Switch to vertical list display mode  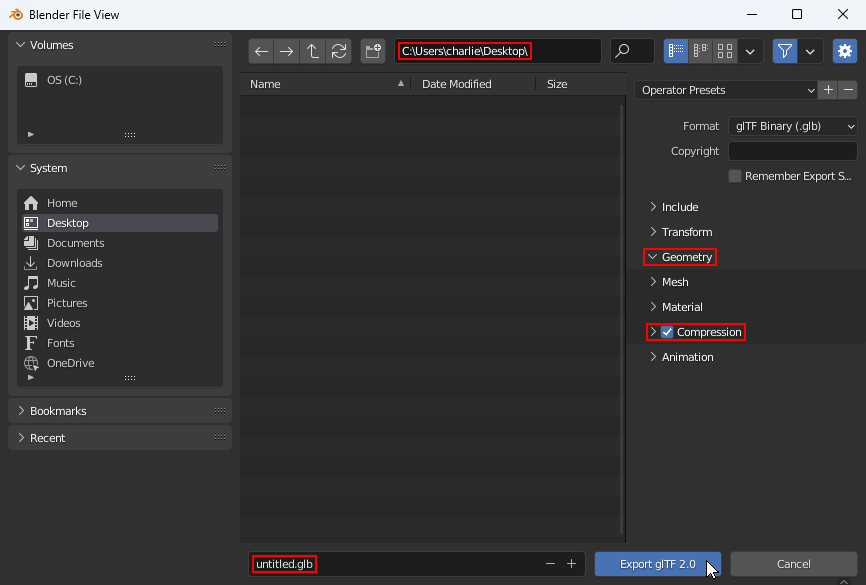coord(676,51)
